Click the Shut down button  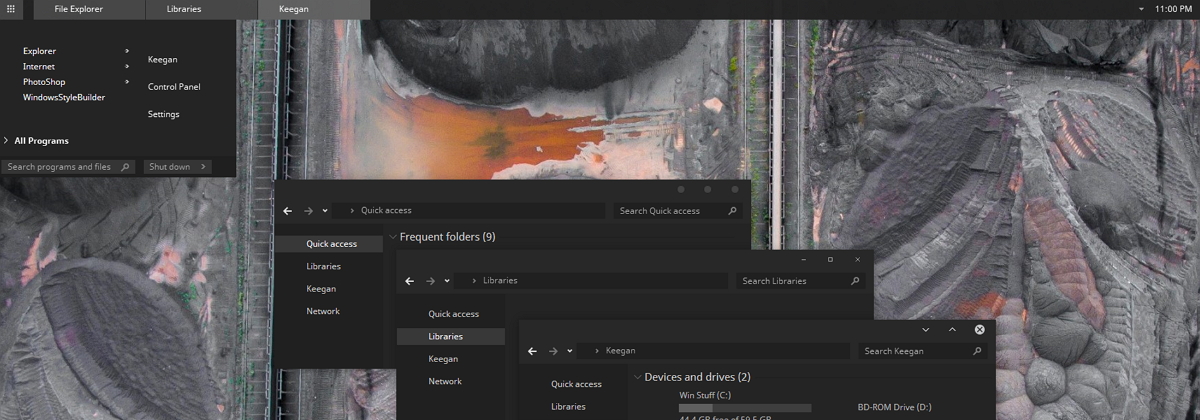pyautogui.click(x=171, y=167)
